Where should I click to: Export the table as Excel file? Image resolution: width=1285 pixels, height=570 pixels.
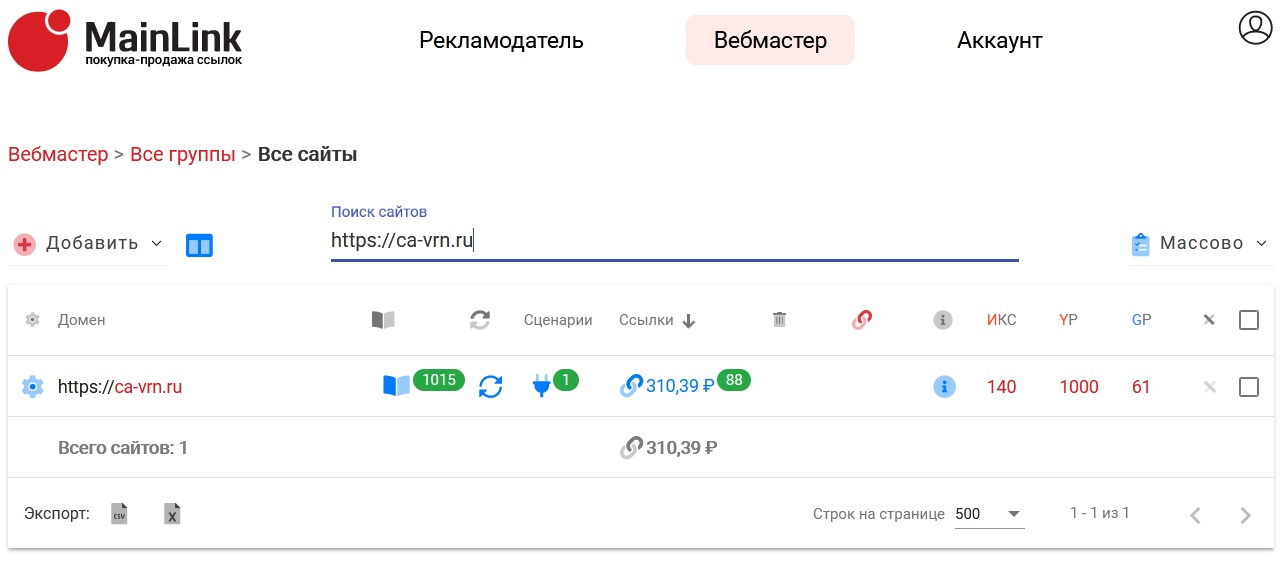pyautogui.click(x=172, y=514)
